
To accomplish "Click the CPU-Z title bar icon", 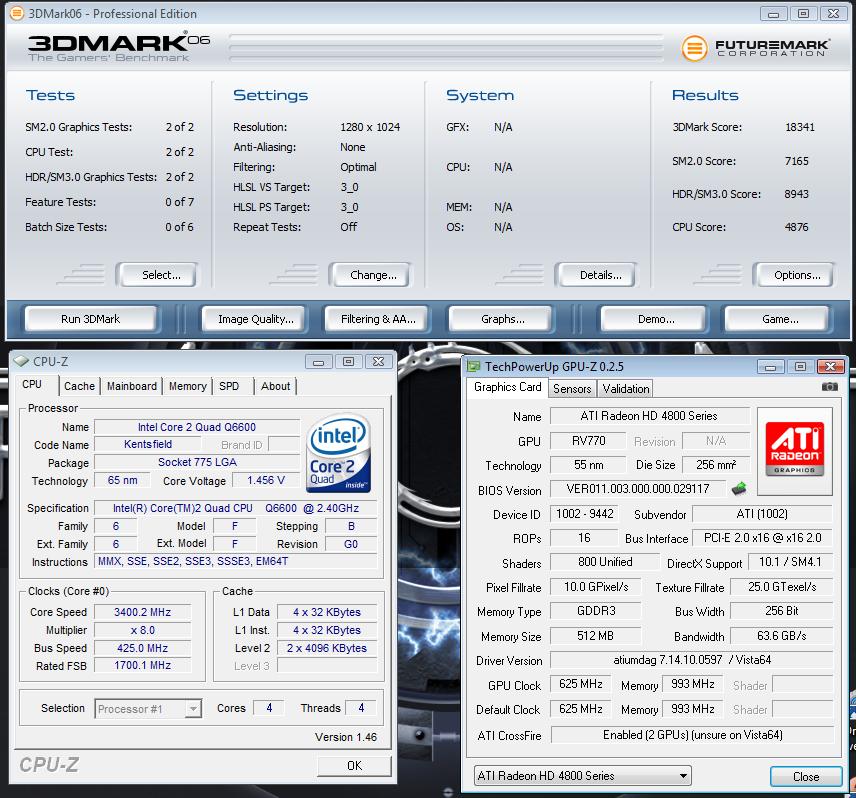I will pyautogui.click(x=20, y=362).
